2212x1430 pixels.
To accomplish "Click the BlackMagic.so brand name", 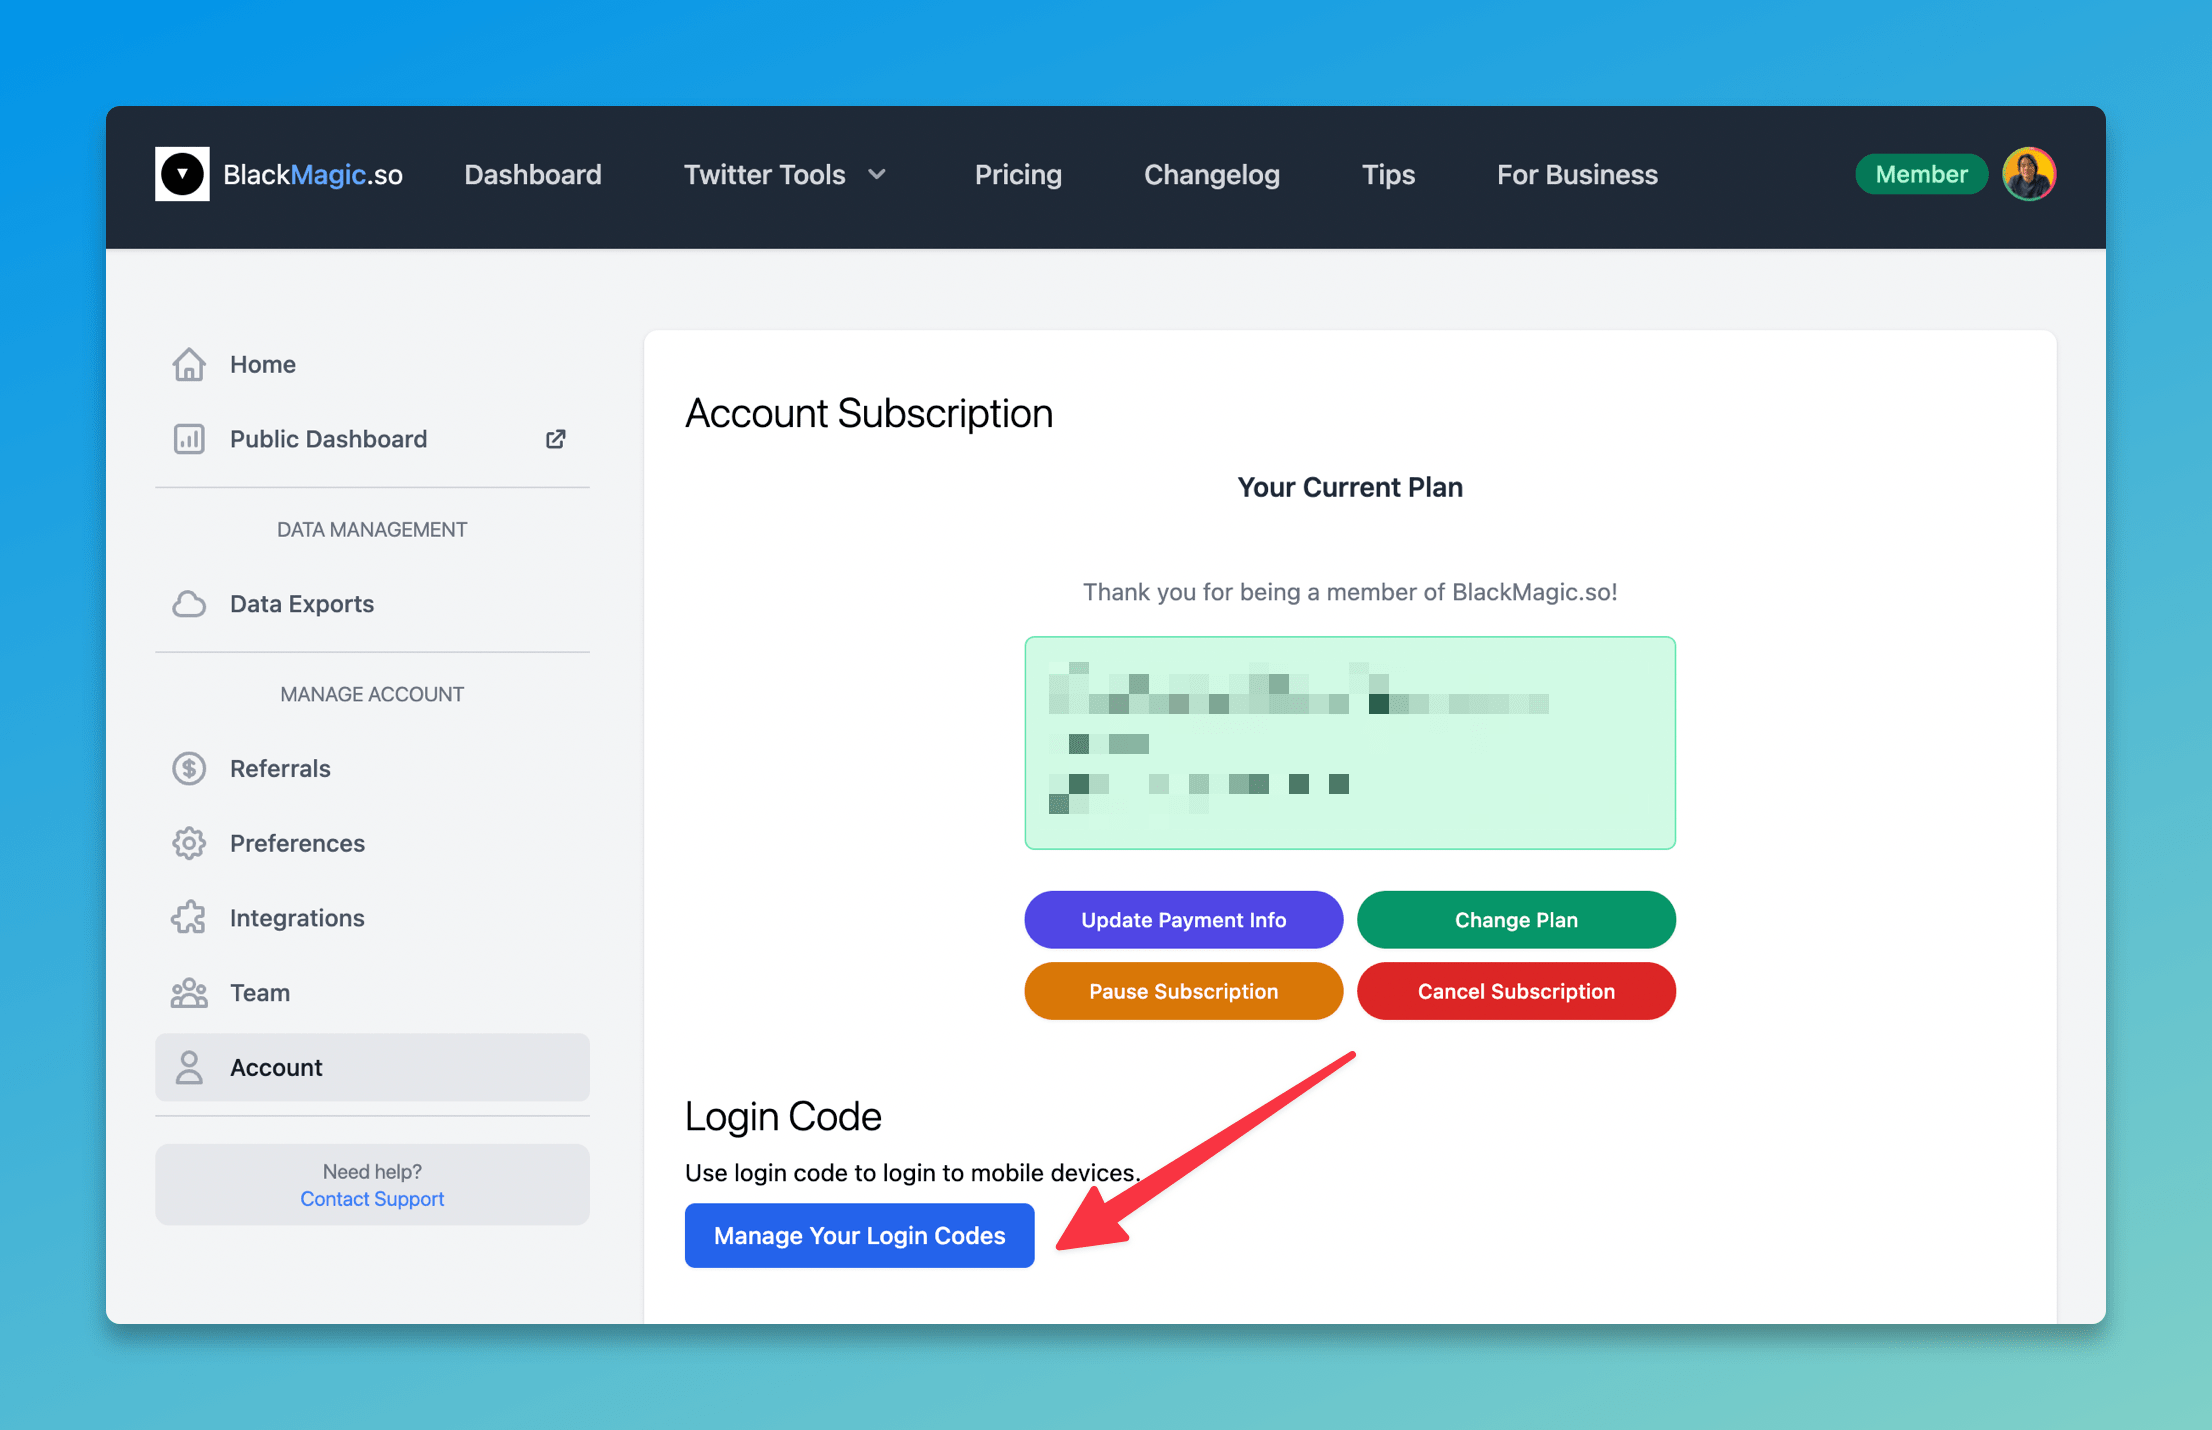I will coord(313,175).
